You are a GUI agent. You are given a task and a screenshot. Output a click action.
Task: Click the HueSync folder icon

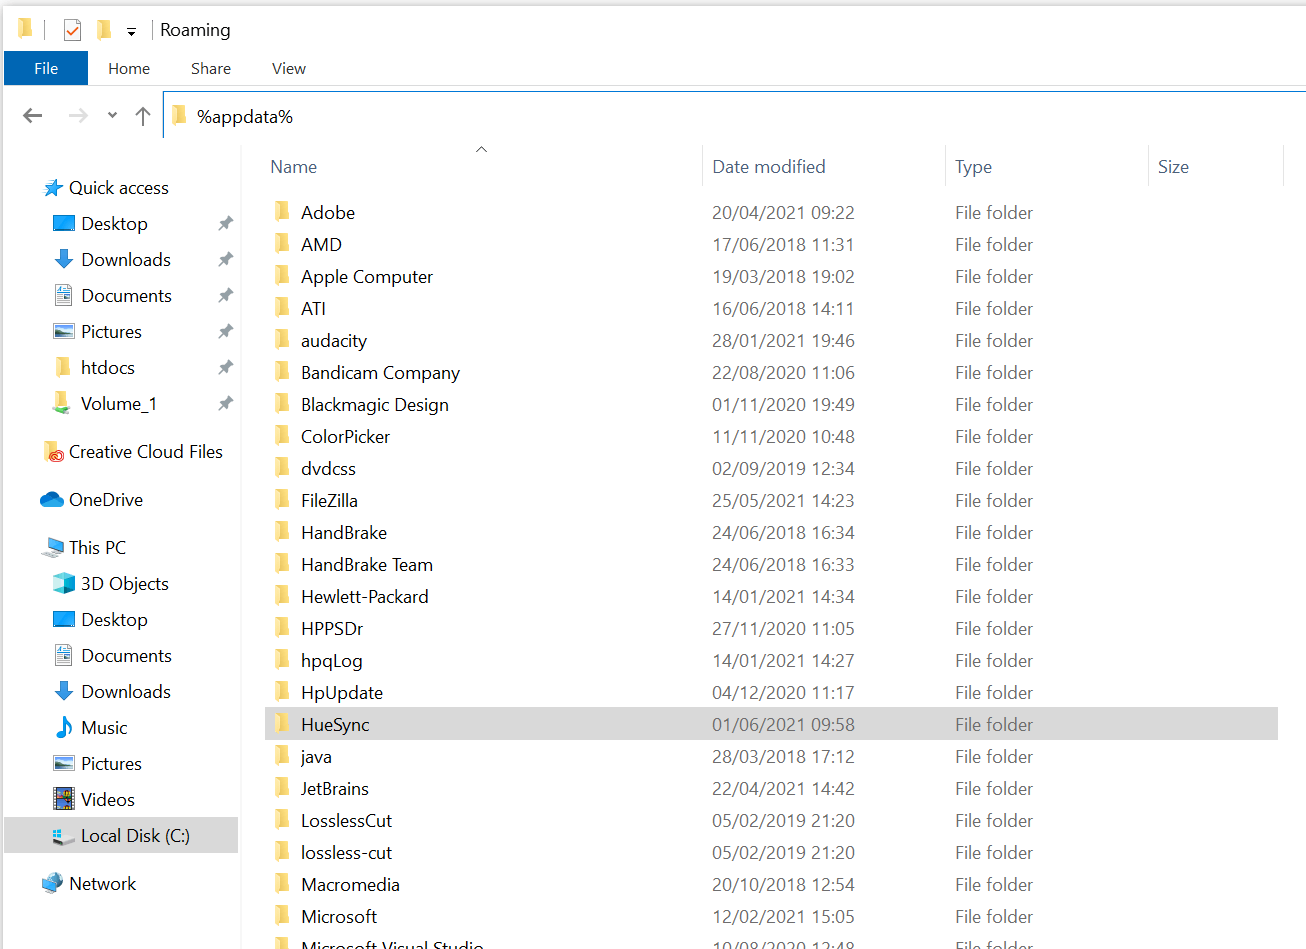click(282, 724)
